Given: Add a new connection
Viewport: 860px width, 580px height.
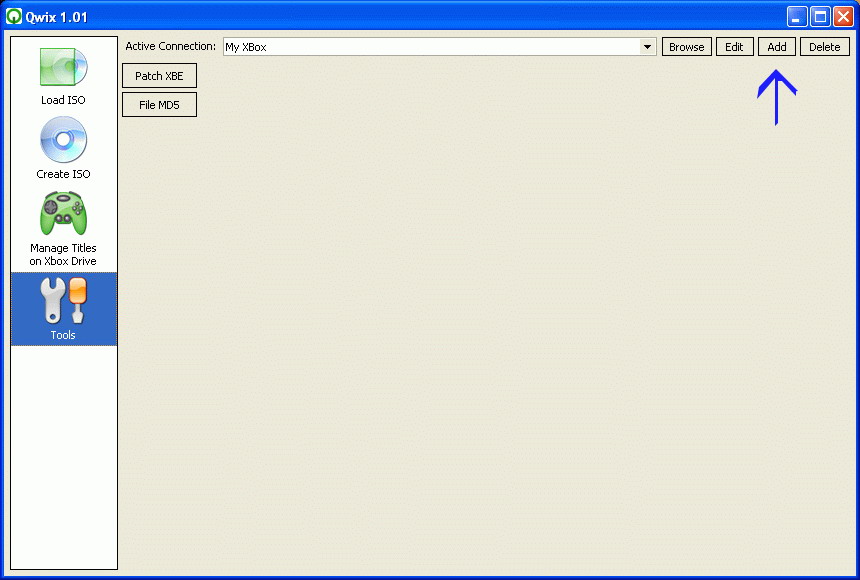Looking at the screenshot, I should (777, 47).
